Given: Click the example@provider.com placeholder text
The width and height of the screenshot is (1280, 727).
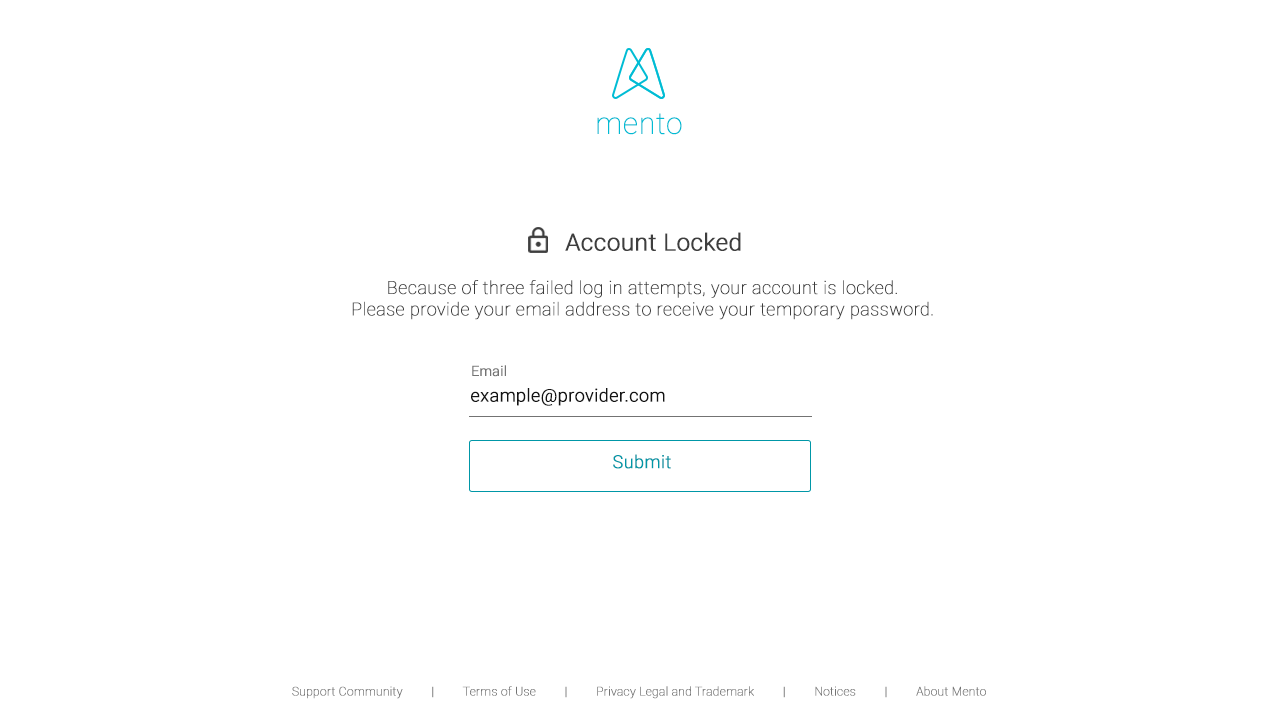Looking at the screenshot, I should pos(568,396).
